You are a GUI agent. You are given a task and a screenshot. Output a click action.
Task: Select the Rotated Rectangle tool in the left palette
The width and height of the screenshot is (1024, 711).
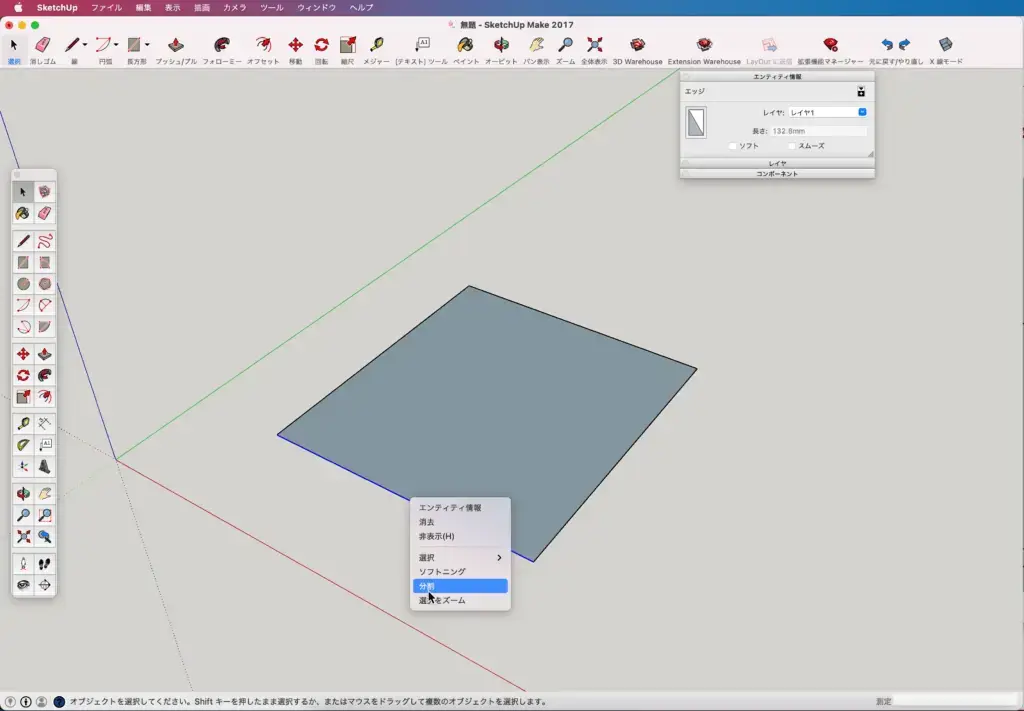pyautogui.click(x=44, y=262)
